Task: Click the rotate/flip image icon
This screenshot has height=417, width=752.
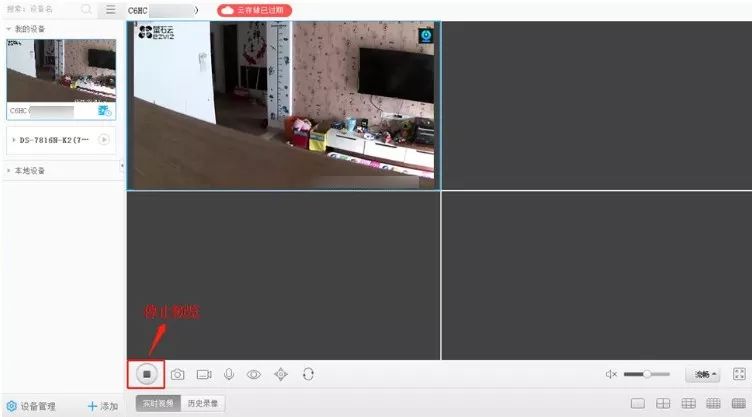Action: coord(308,374)
